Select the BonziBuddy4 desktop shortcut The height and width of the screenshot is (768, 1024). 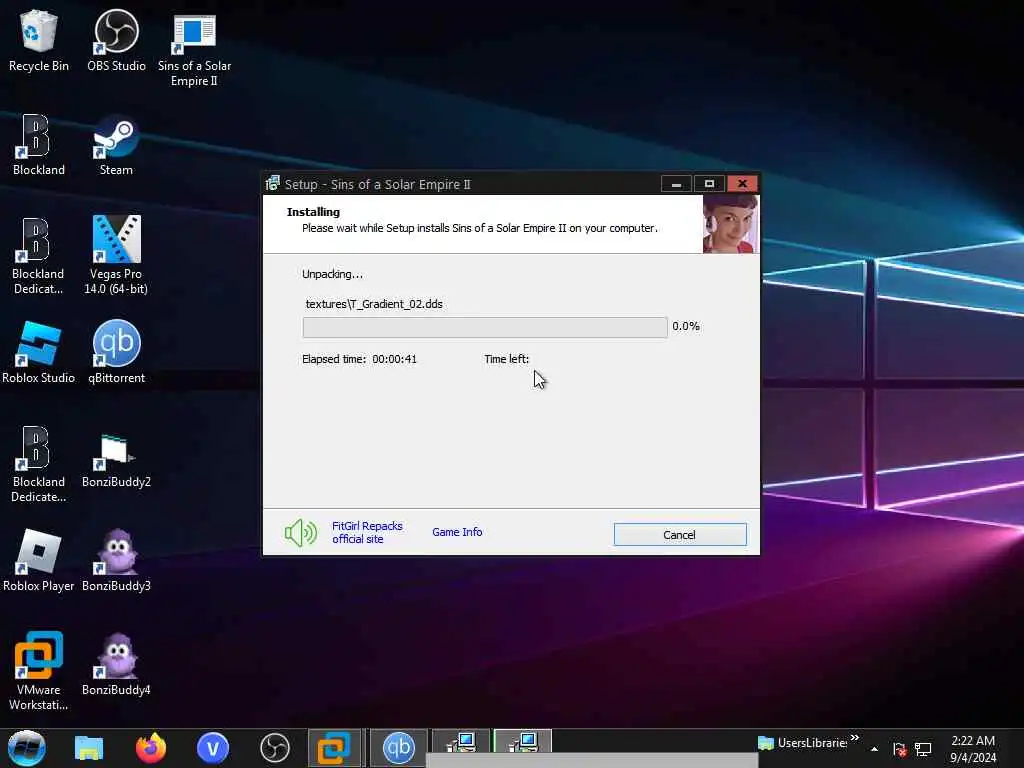(x=116, y=665)
